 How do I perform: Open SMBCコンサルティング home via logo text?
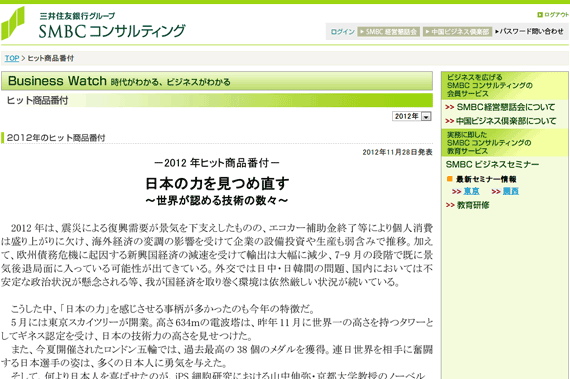click(112, 31)
